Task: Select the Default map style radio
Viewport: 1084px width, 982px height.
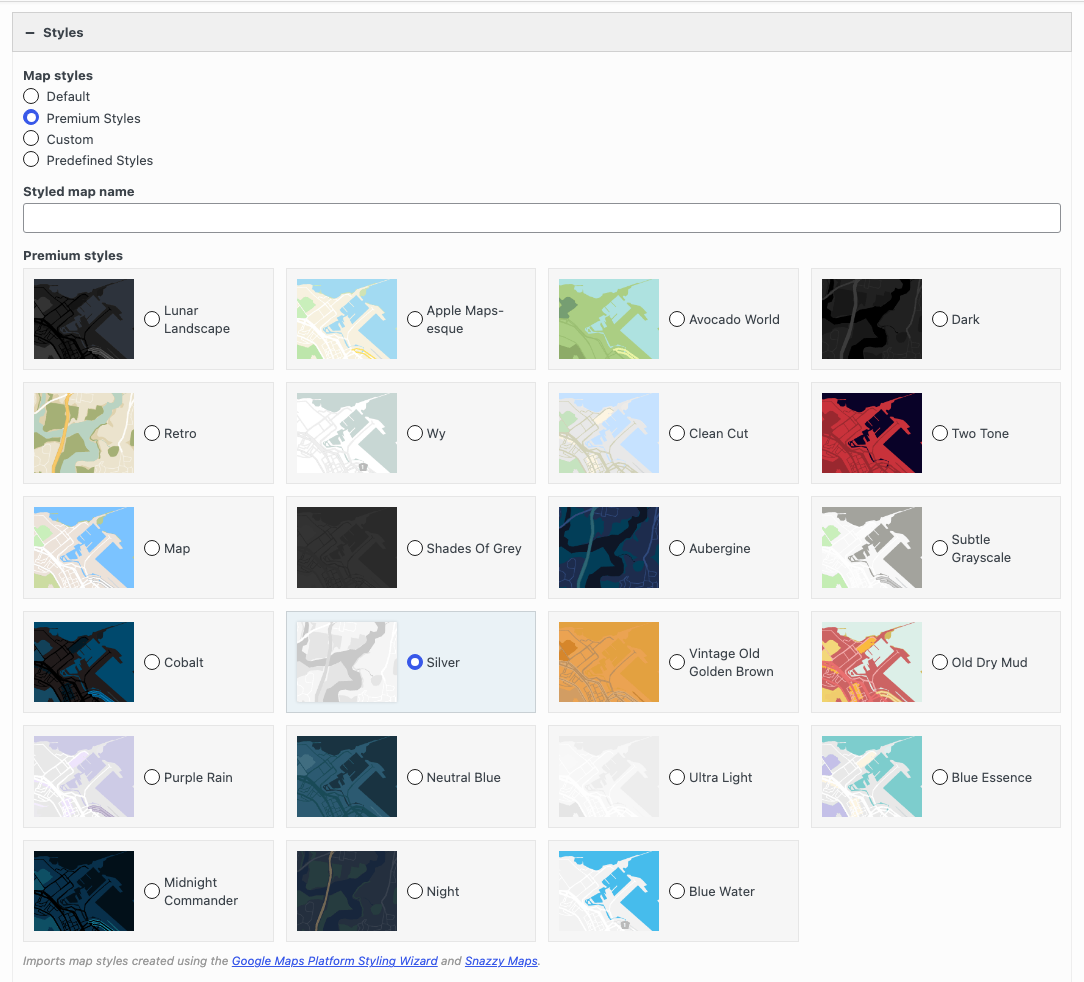Action: [31, 96]
